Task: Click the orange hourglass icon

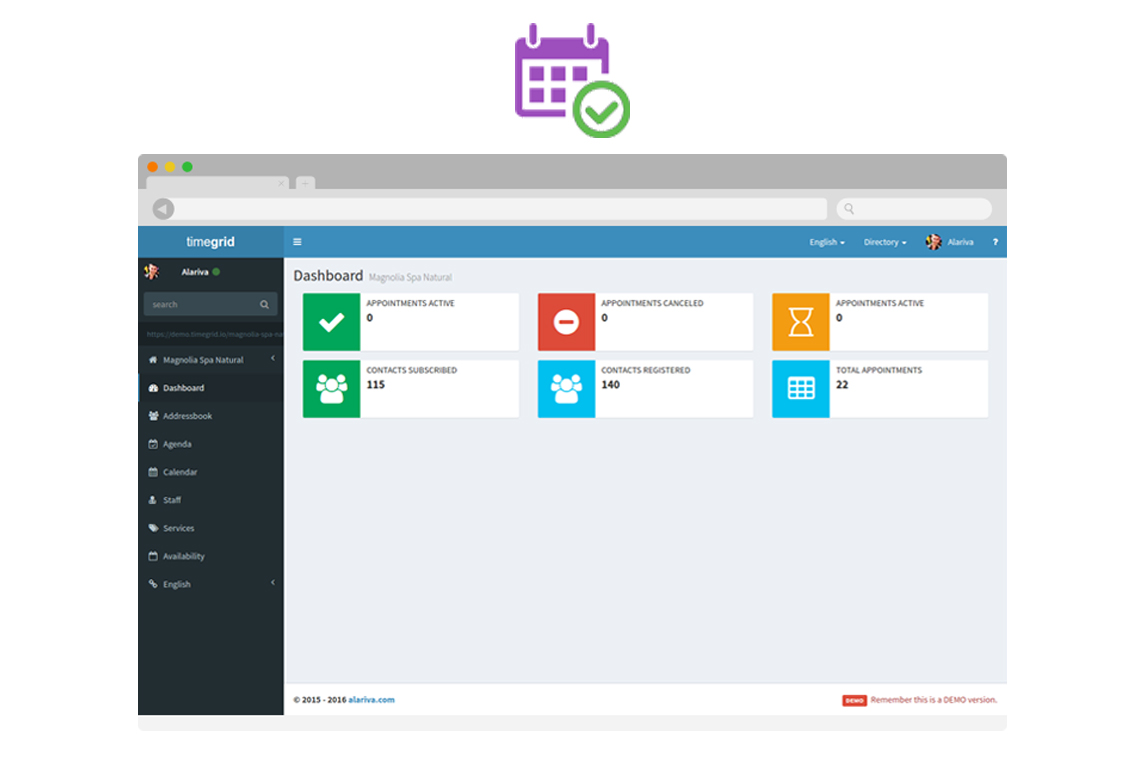Action: (800, 322)
